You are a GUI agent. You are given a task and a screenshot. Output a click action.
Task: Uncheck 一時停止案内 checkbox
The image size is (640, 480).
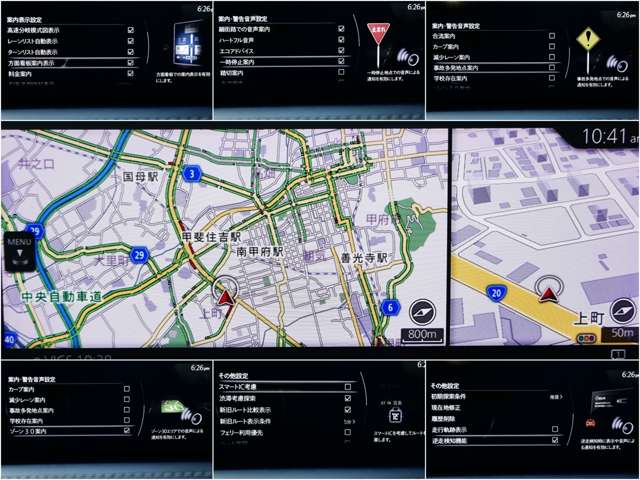(341, 61)
